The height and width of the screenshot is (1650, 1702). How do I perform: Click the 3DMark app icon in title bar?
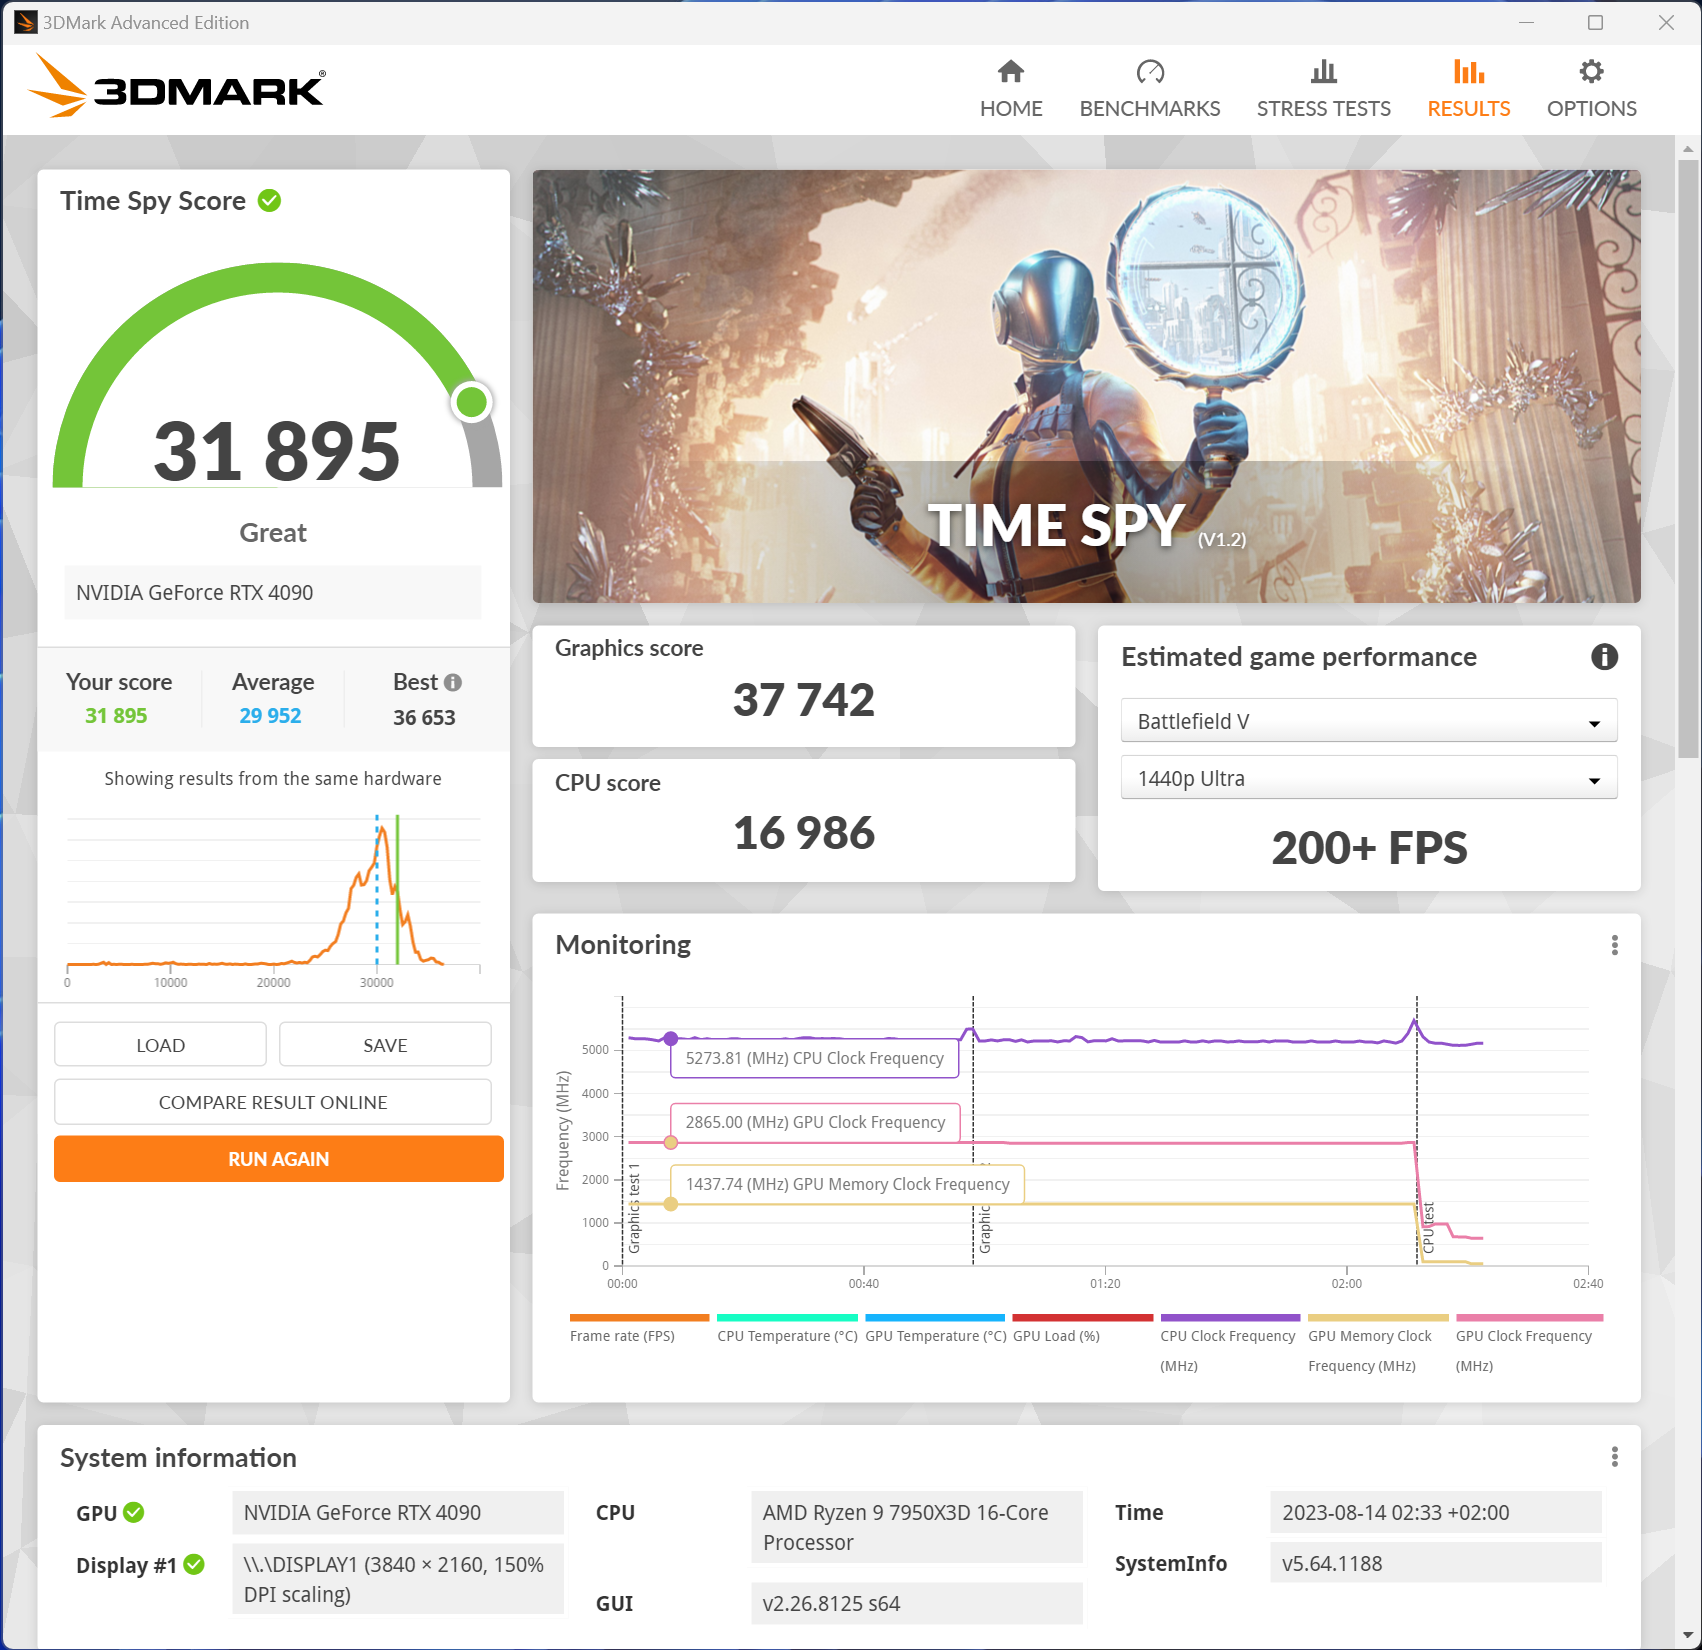(25, 22)
